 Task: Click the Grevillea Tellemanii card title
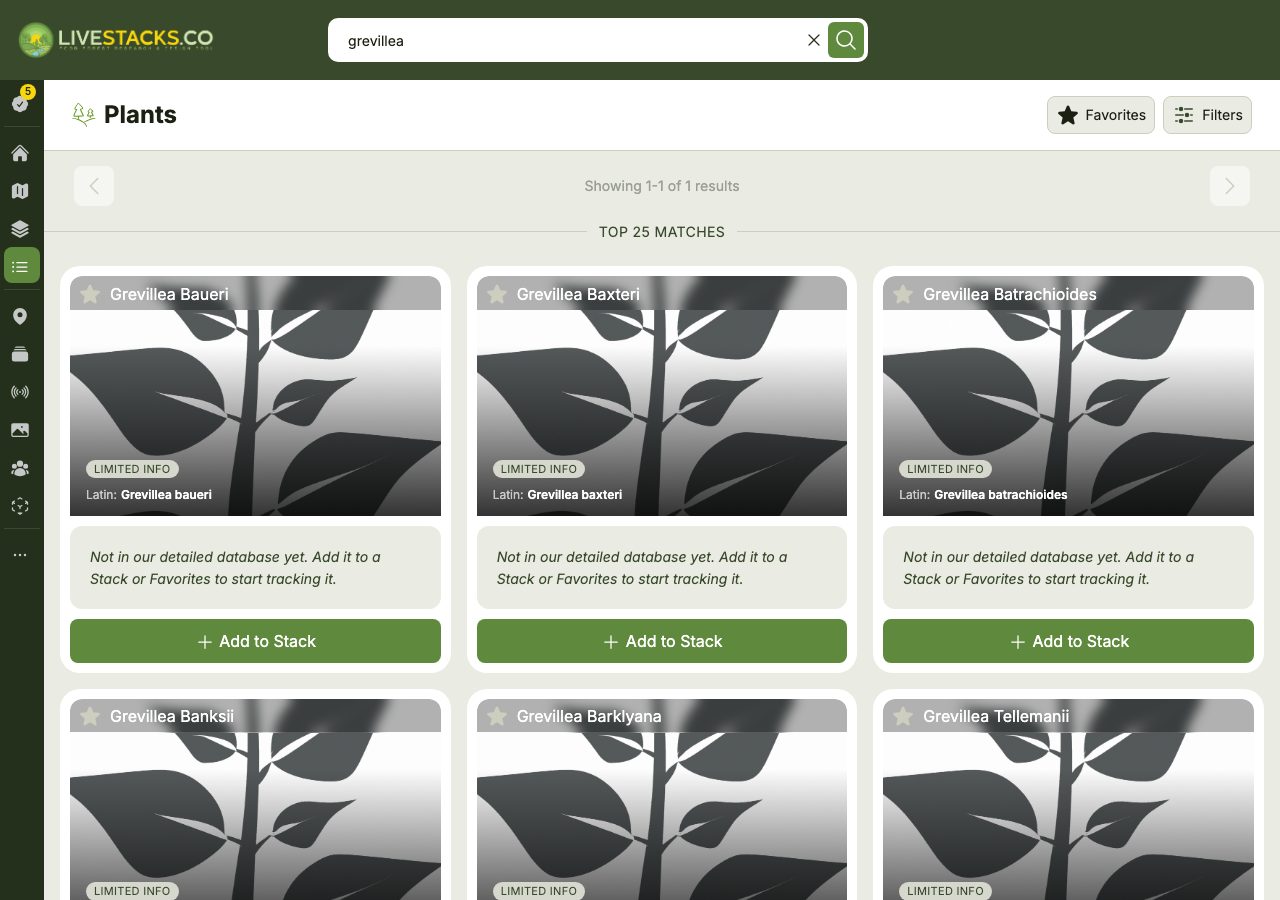996,716
